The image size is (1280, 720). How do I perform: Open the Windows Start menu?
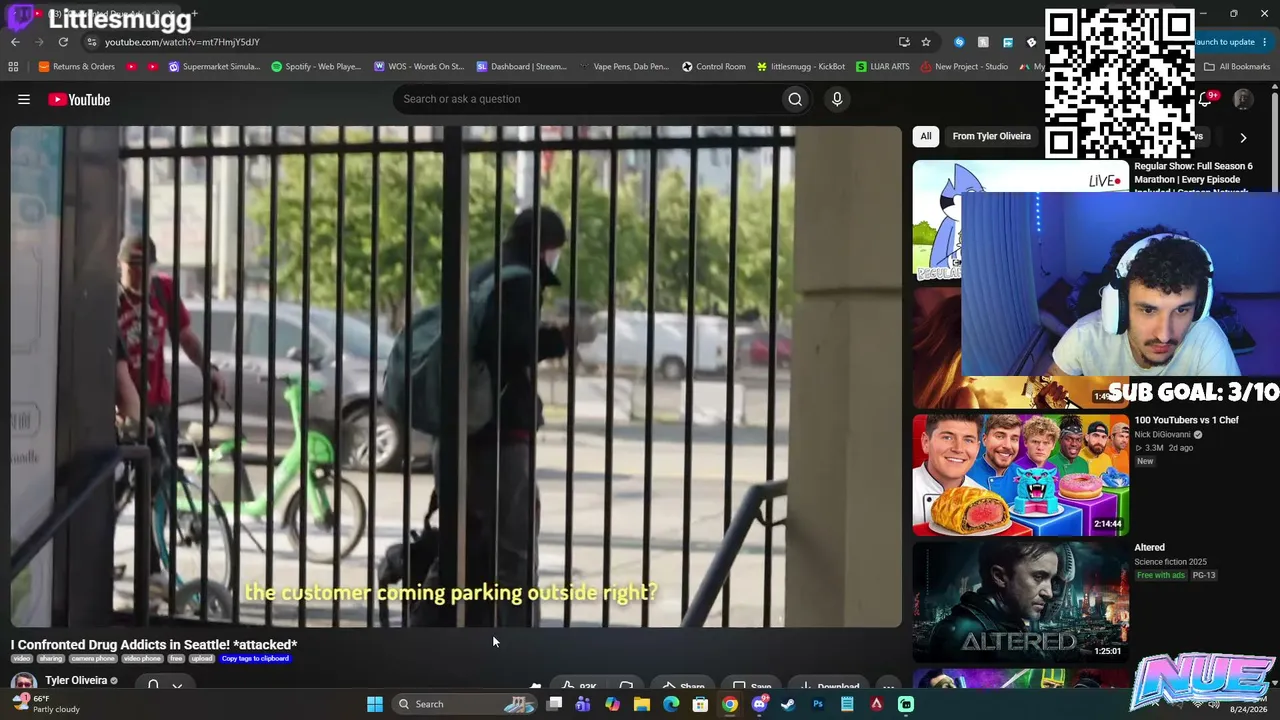(x=375, y=704)
